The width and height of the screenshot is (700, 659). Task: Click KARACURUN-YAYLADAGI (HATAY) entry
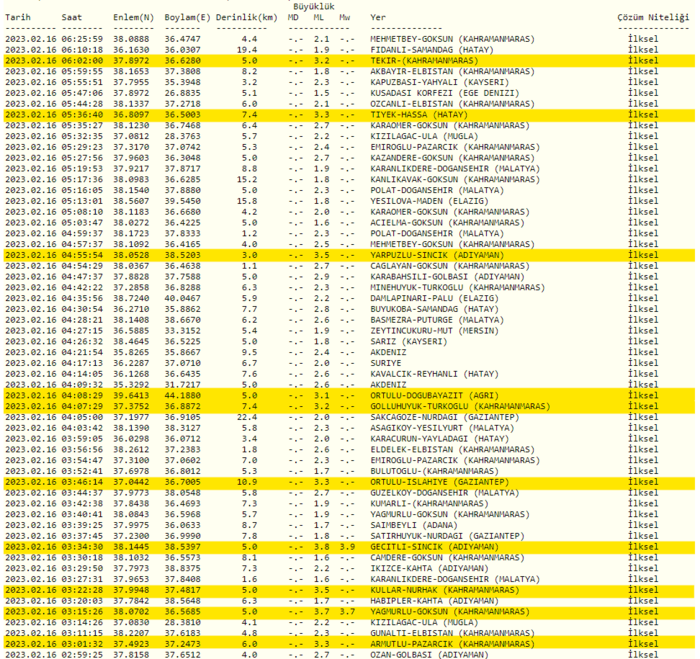point(439,439)
